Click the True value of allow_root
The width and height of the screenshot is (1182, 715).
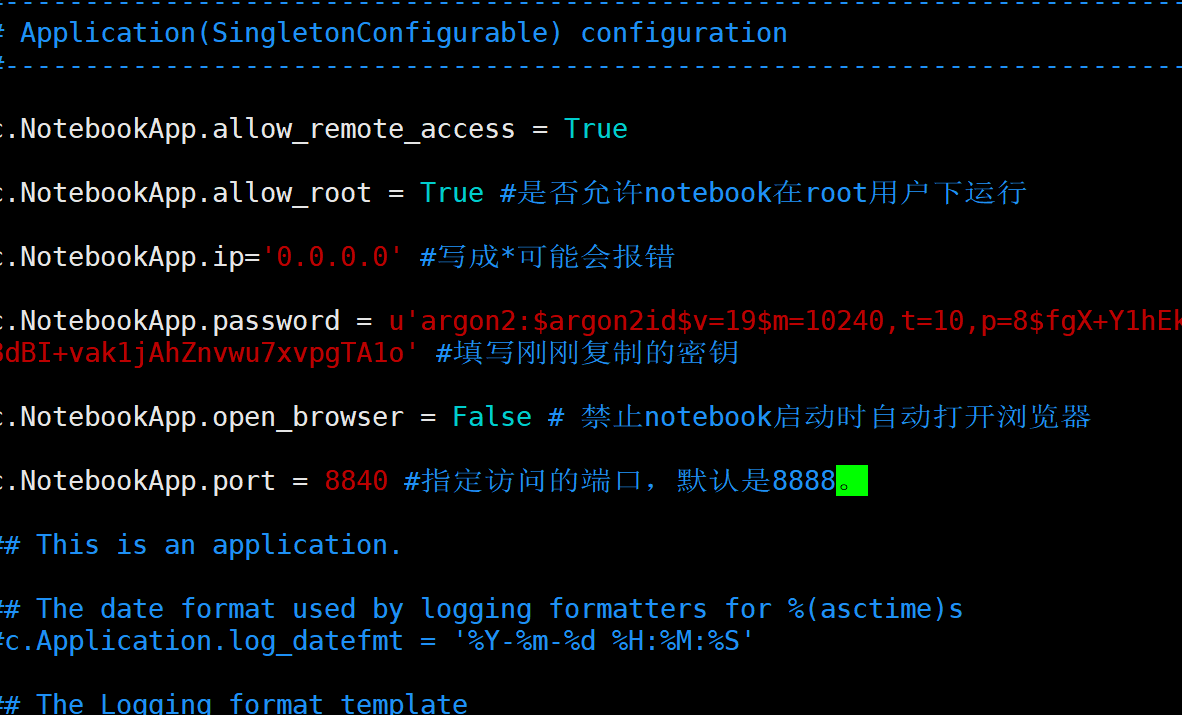(451, 193)
